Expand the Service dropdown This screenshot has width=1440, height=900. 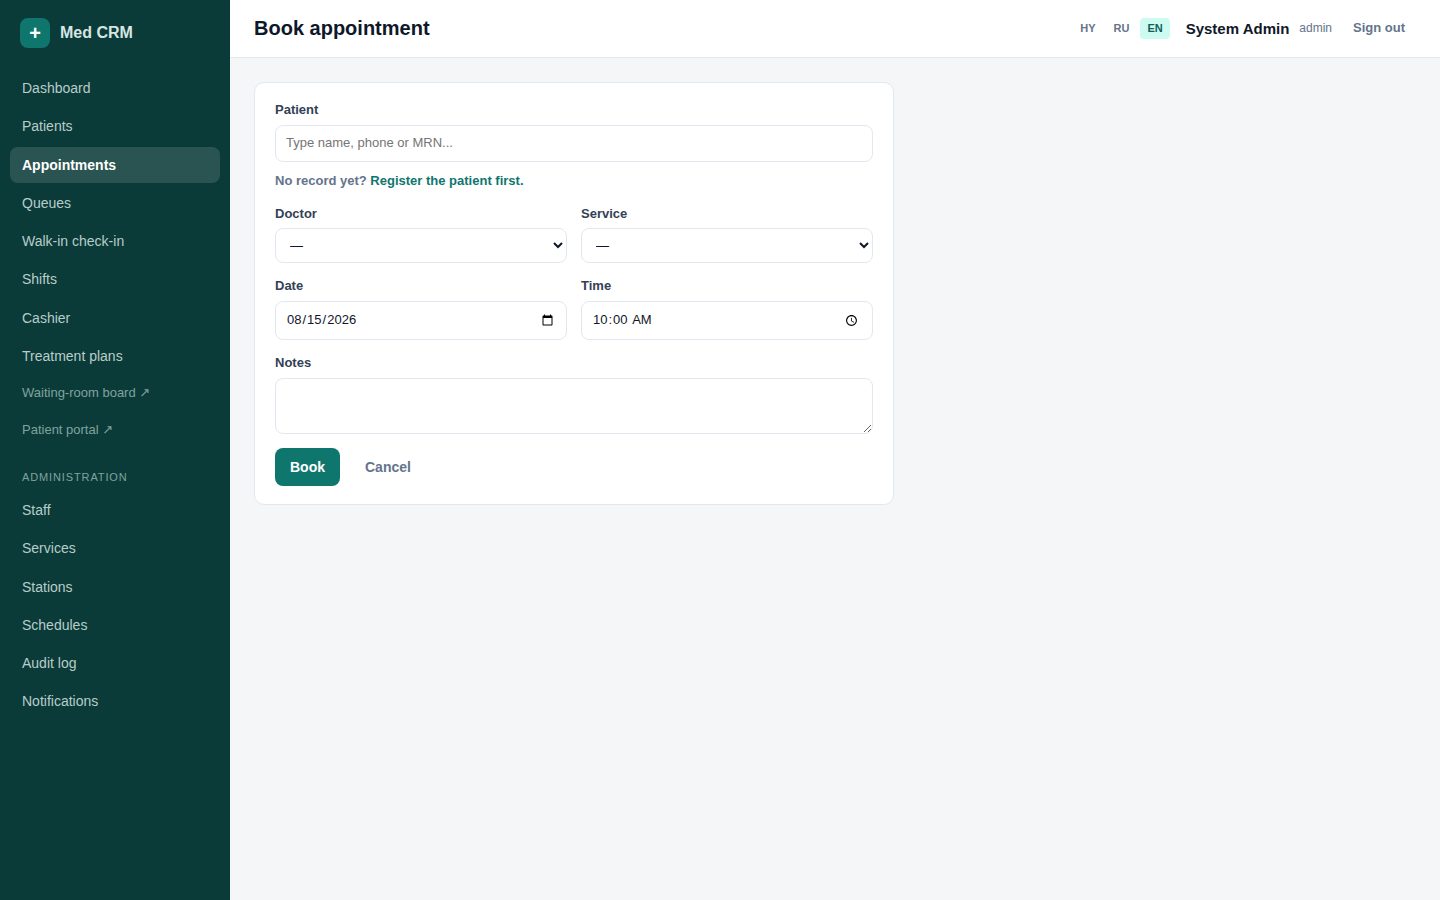(x=727, y=245)
